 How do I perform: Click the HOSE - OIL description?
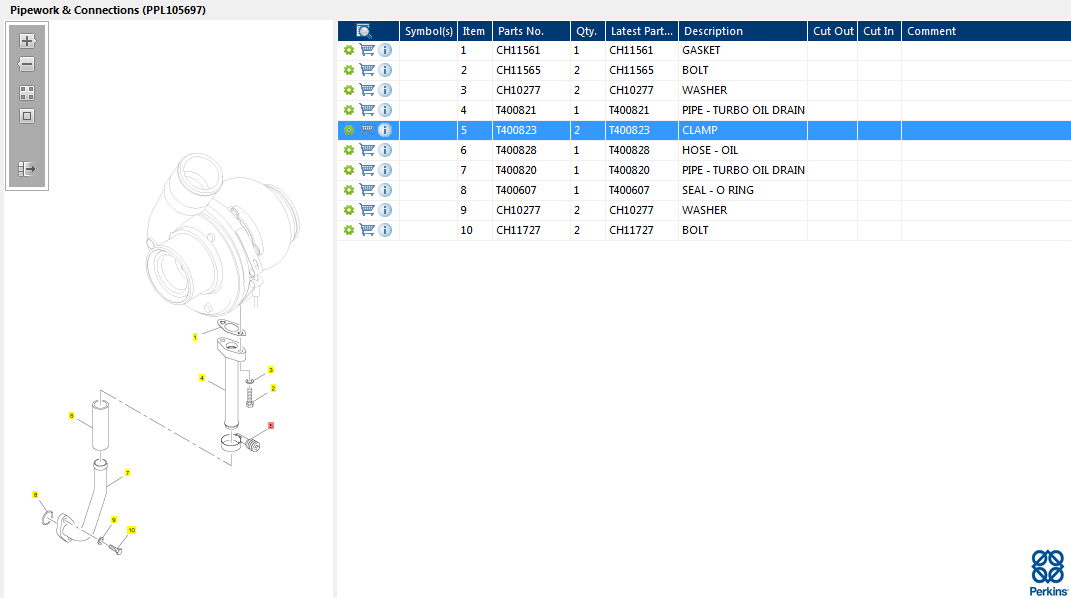point(710,150)
